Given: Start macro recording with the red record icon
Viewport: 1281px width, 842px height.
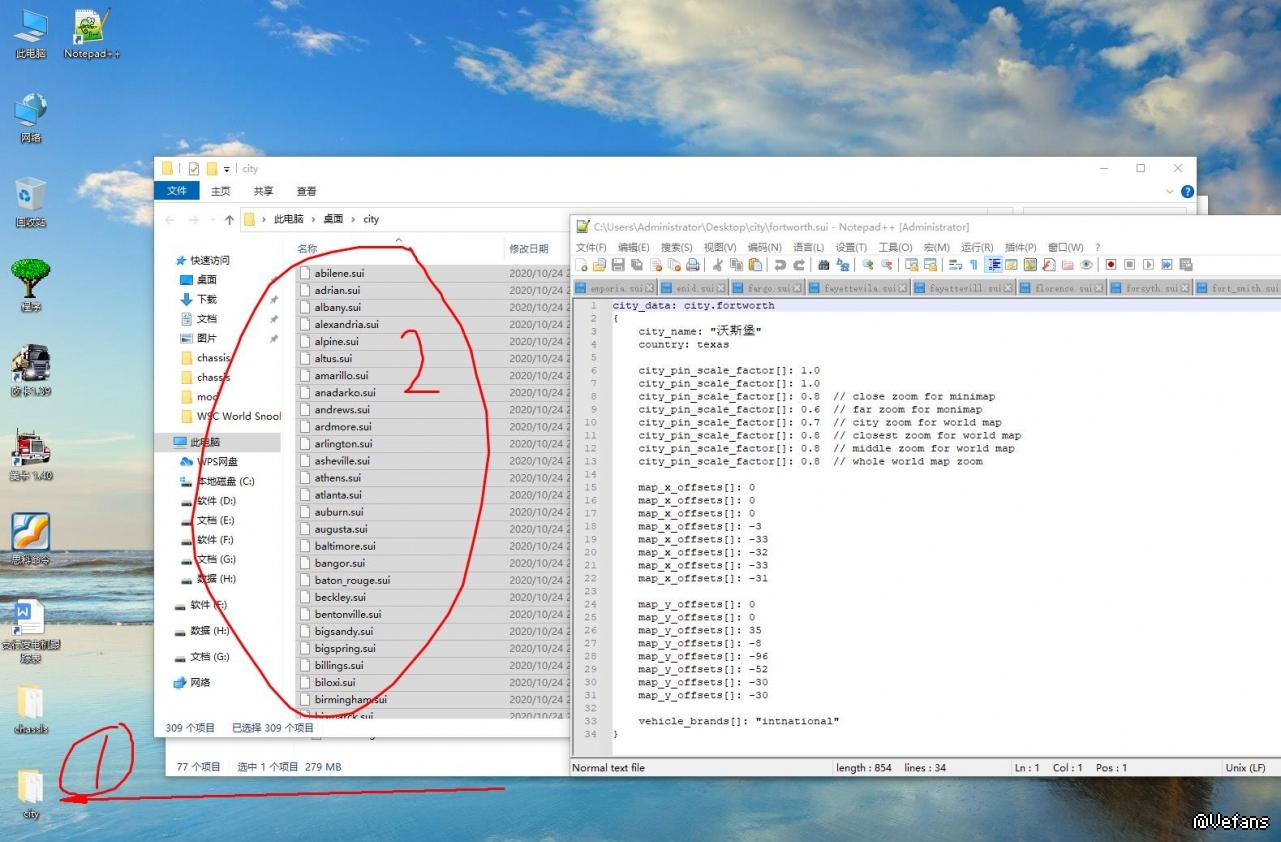Looking at the screenshot, I should click(1110, 265).
